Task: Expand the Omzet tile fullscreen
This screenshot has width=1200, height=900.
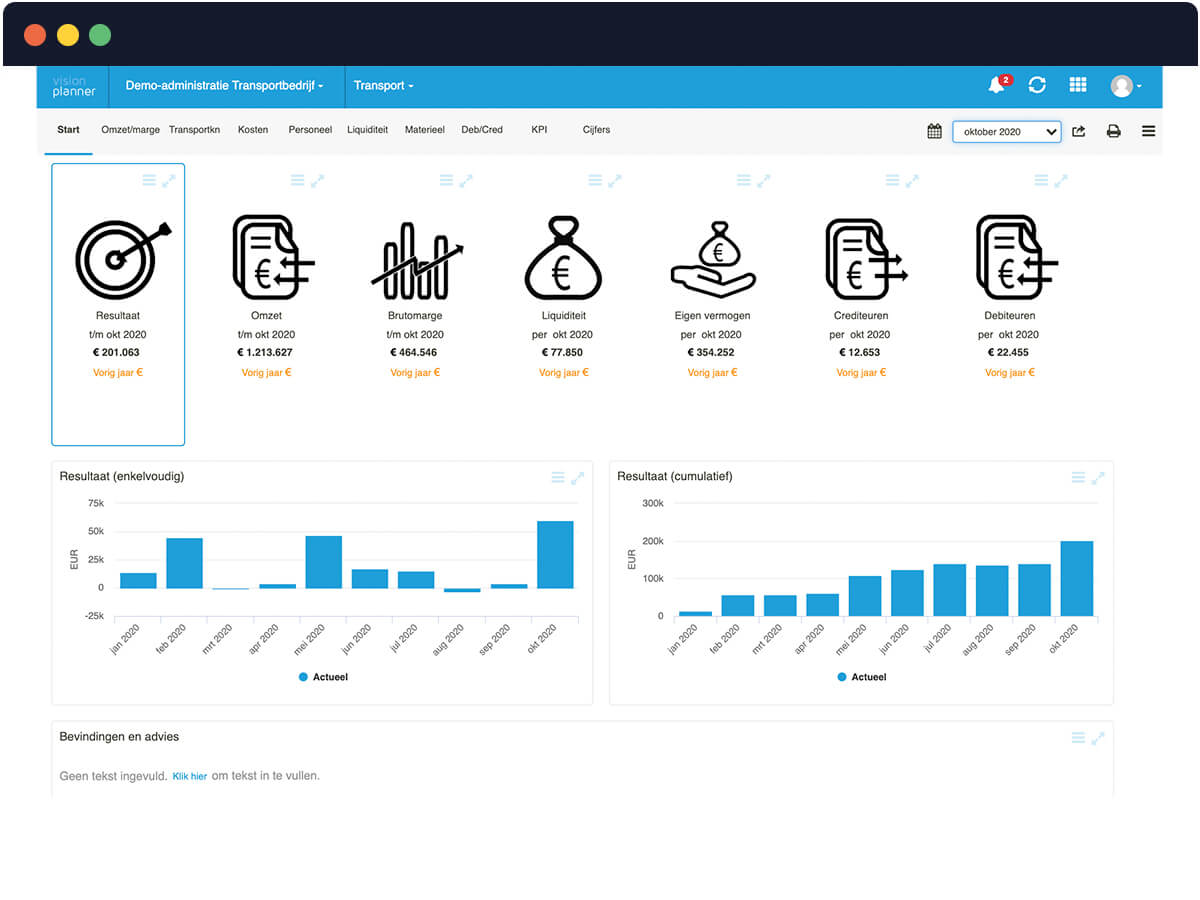Action: [x=317, y=180]
